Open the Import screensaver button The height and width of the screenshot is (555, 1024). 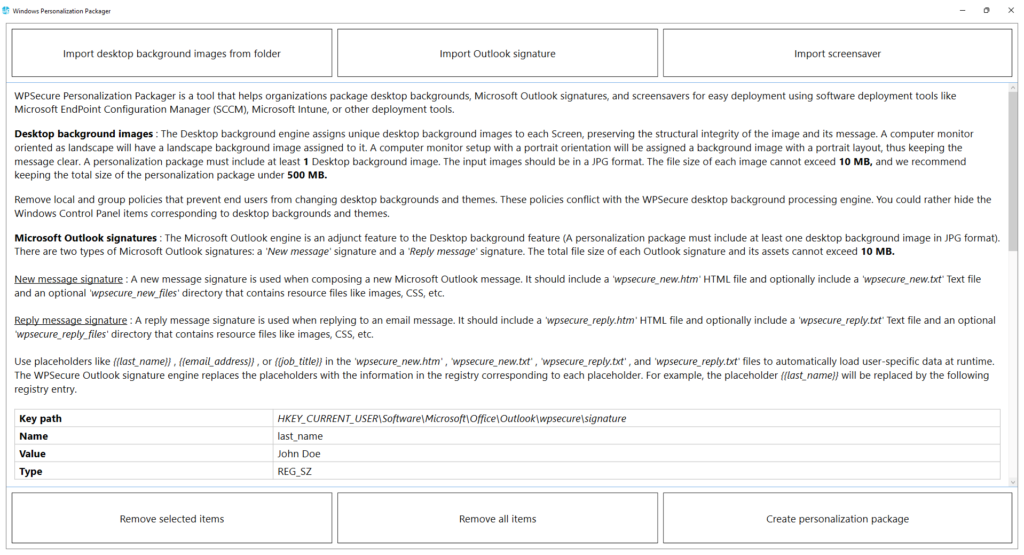point(837,54)
